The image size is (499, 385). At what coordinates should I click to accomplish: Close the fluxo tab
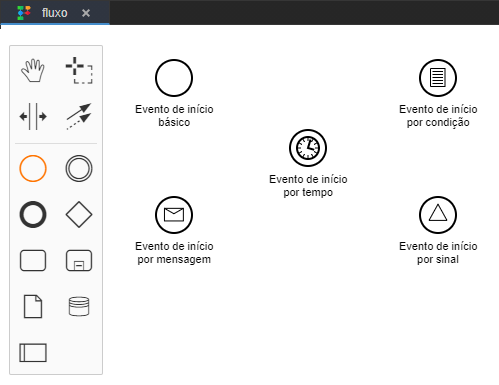[x=86, y=13]
